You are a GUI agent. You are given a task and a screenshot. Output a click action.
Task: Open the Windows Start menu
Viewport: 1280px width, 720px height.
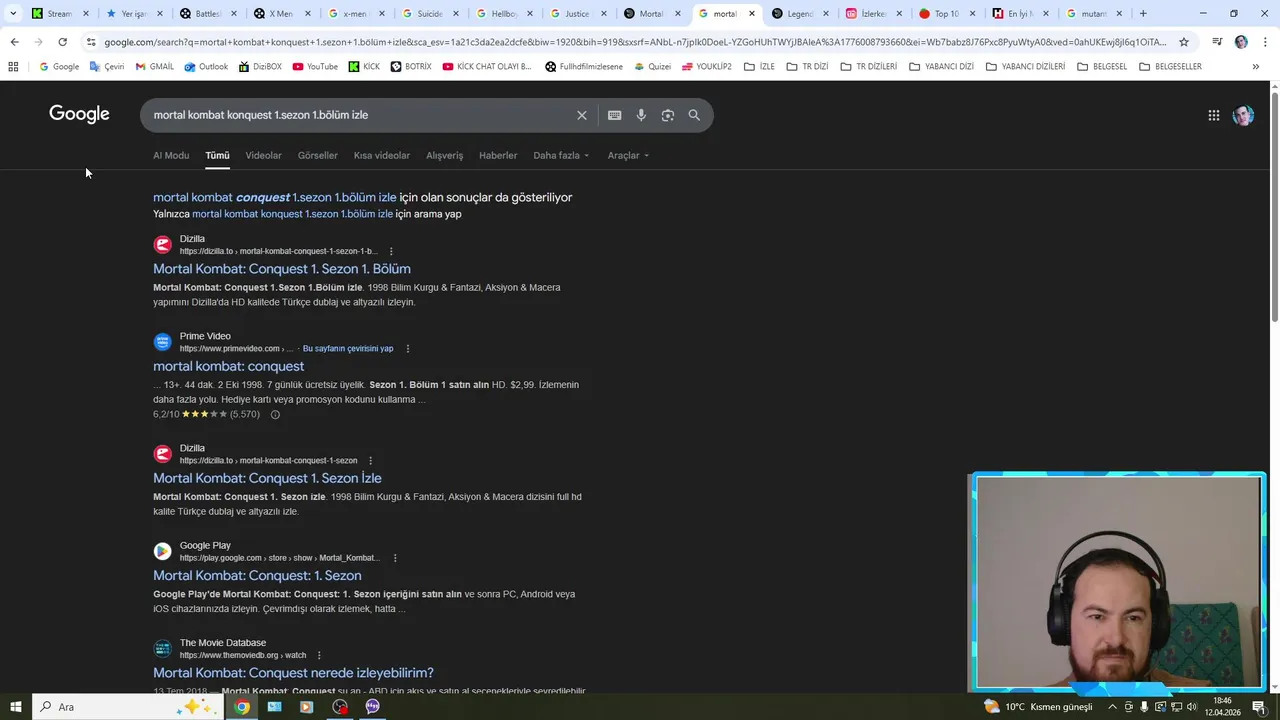point(15,706)
